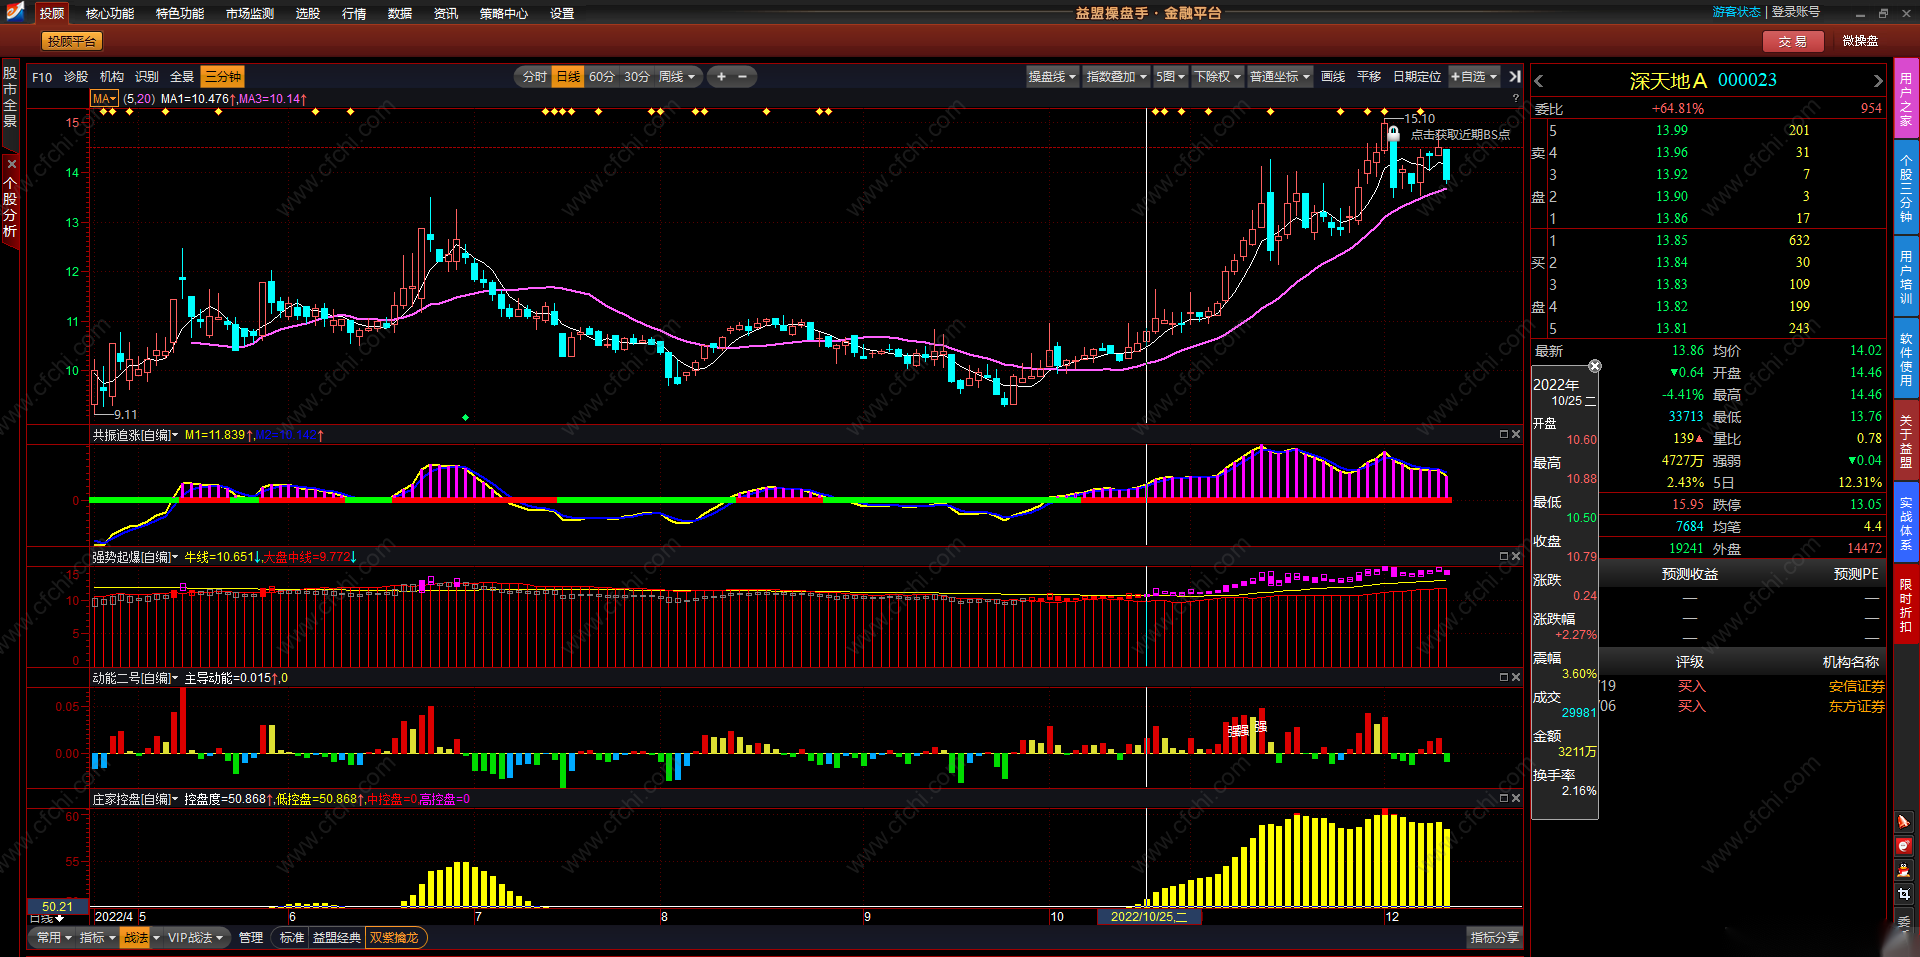Image resolution: width=1920 pixels, height=957 pixels.
Task: Click the 指标分享 button
Action: [x=1494, y=938]
